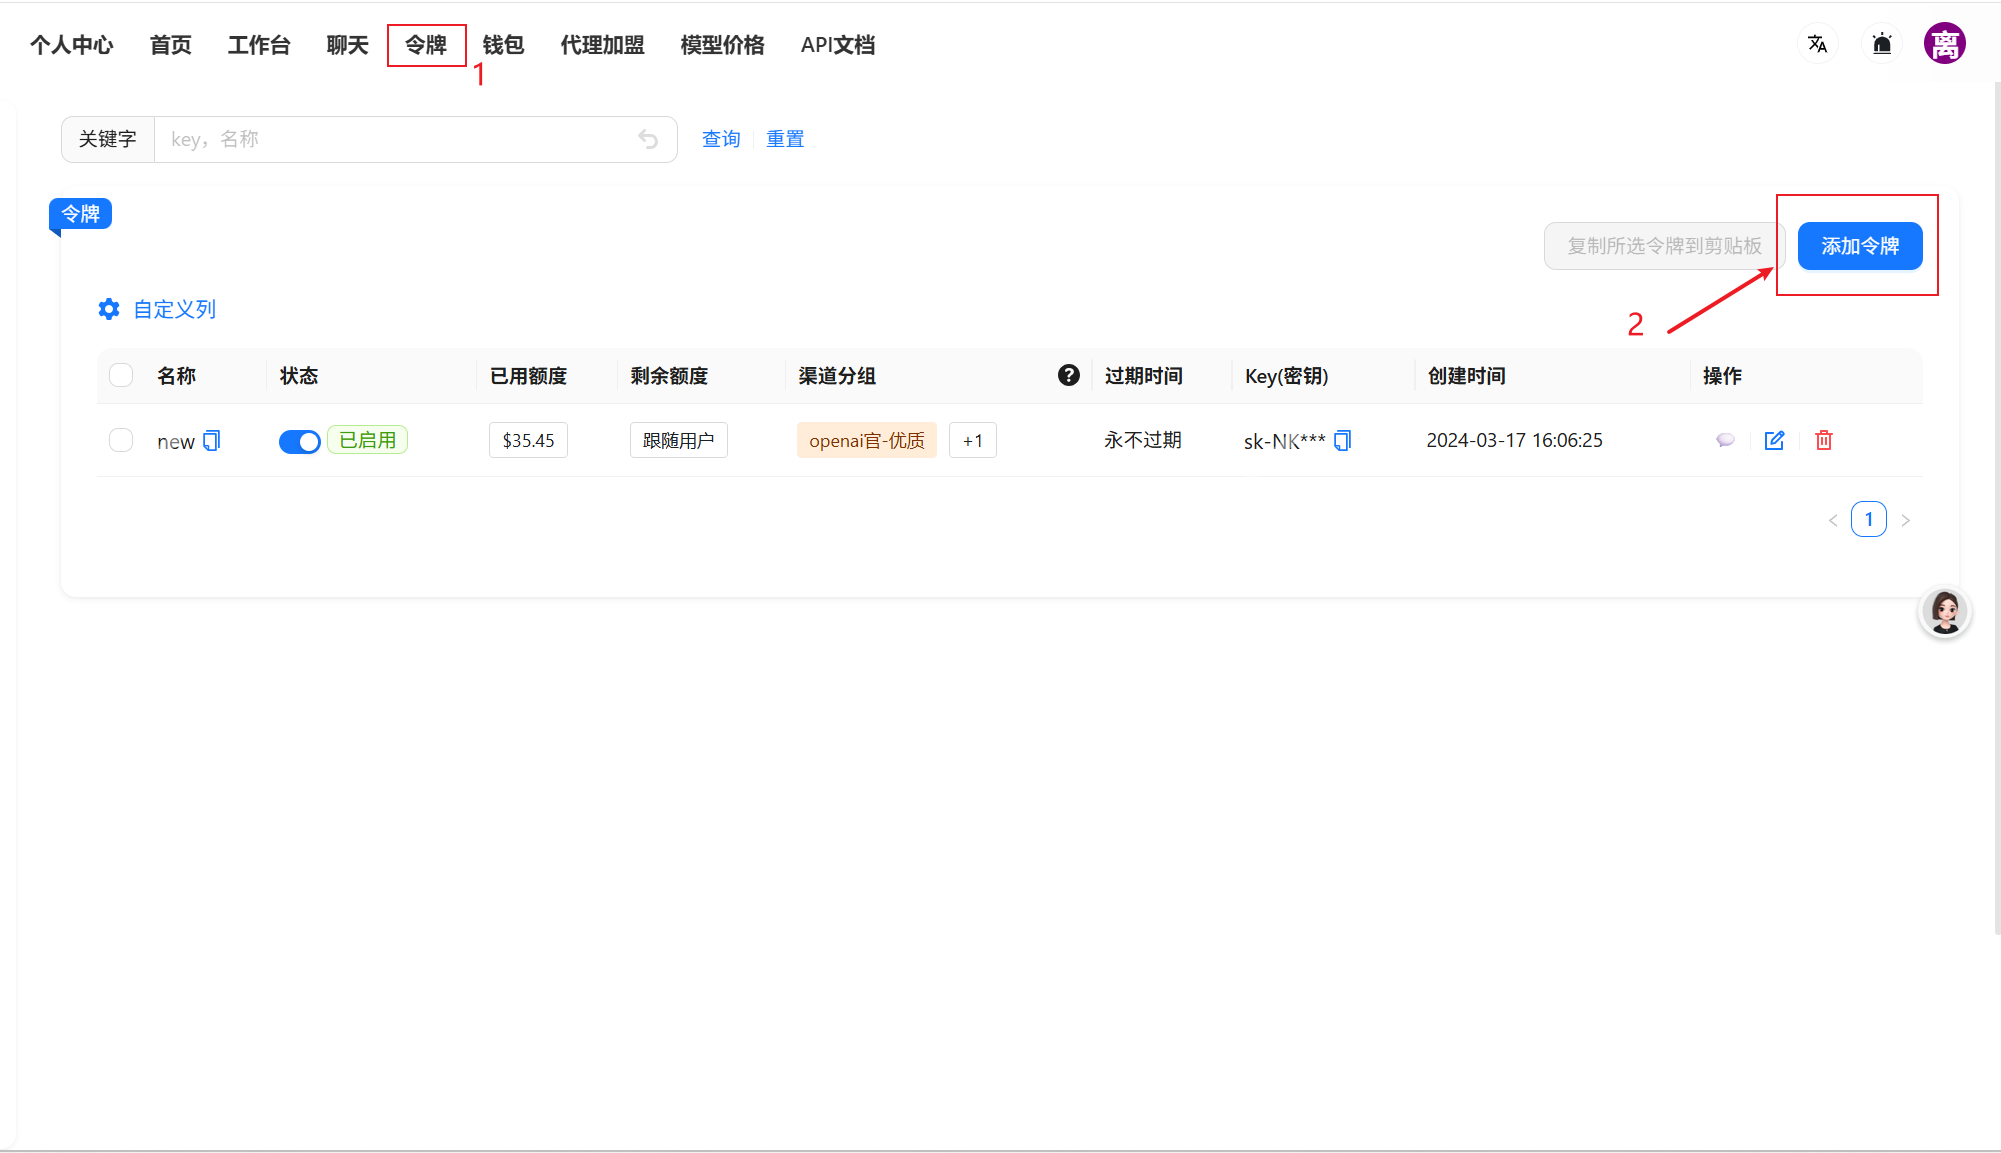Open the customer service avatar widget
2001x1153 pixels.
click(1944, 612)
